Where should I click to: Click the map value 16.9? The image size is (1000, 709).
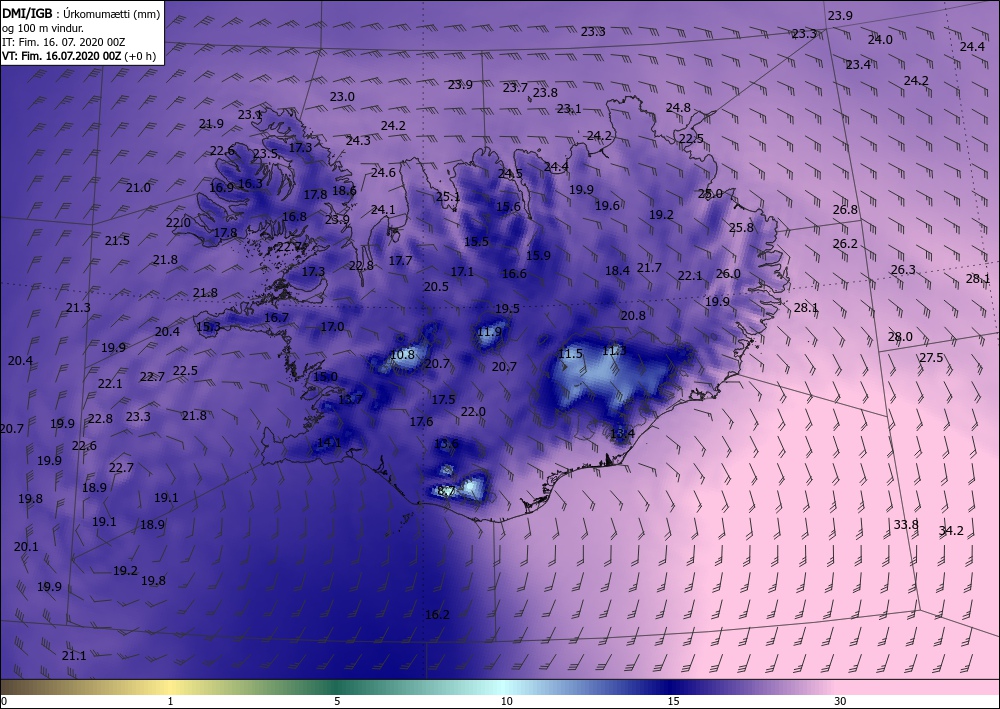[221, 187]
